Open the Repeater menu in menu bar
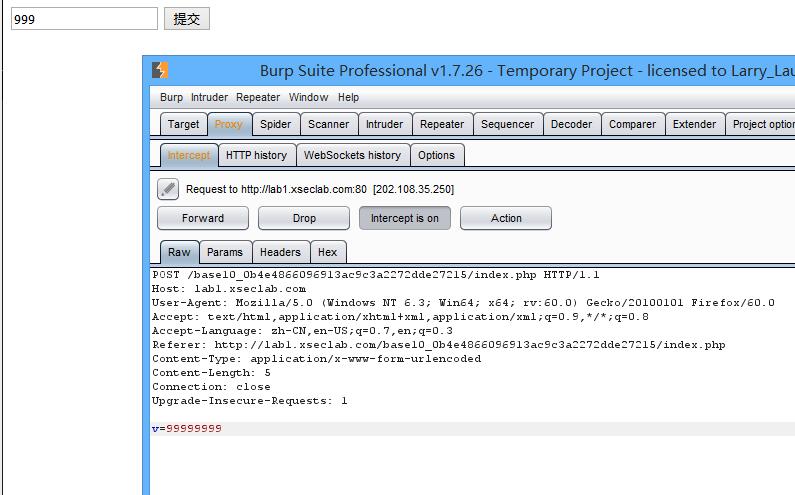 (258, 97)
